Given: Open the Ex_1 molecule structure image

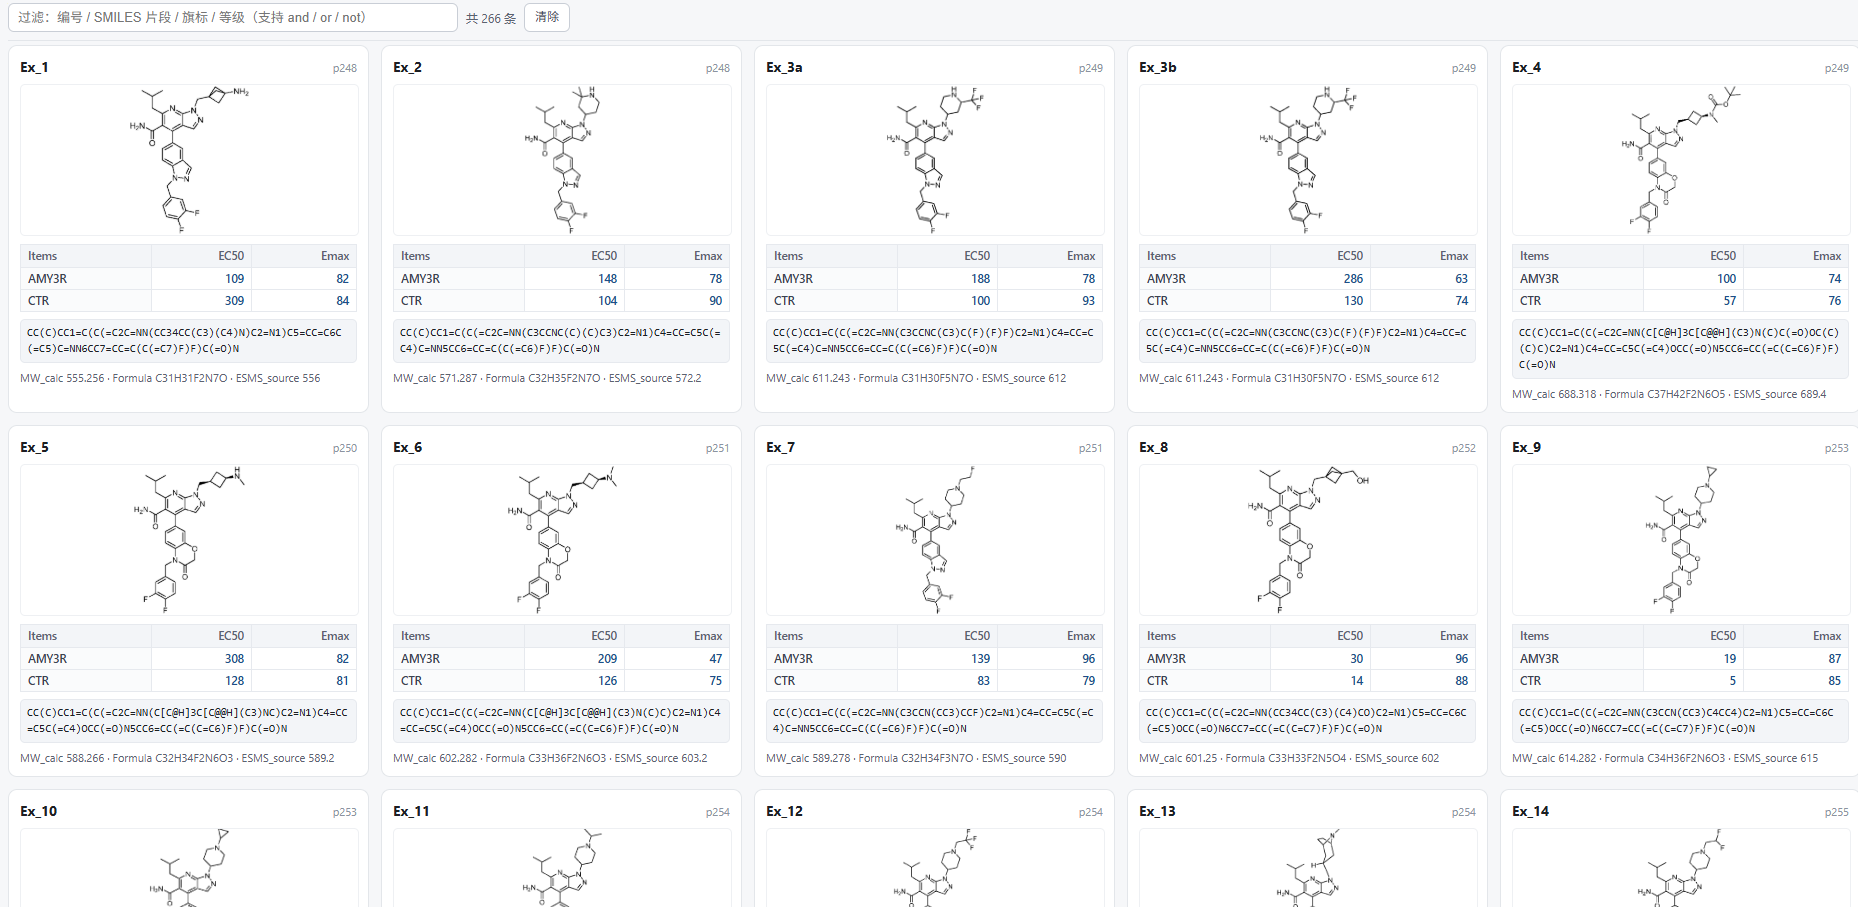Looking at the screenshot, I should 189,160.
